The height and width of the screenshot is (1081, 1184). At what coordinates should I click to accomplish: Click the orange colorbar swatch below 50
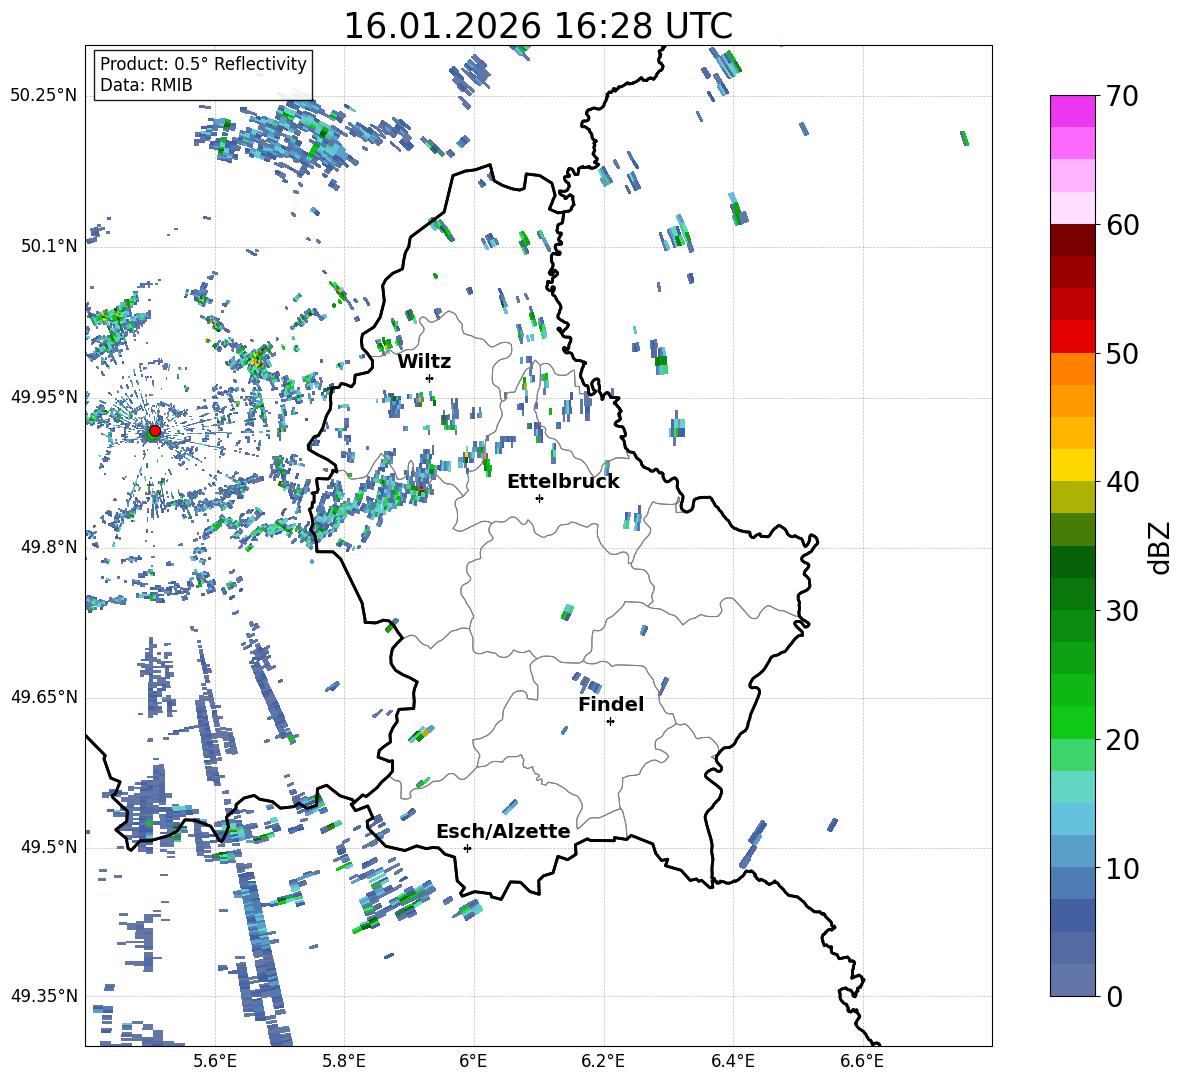click(1072, 368)
